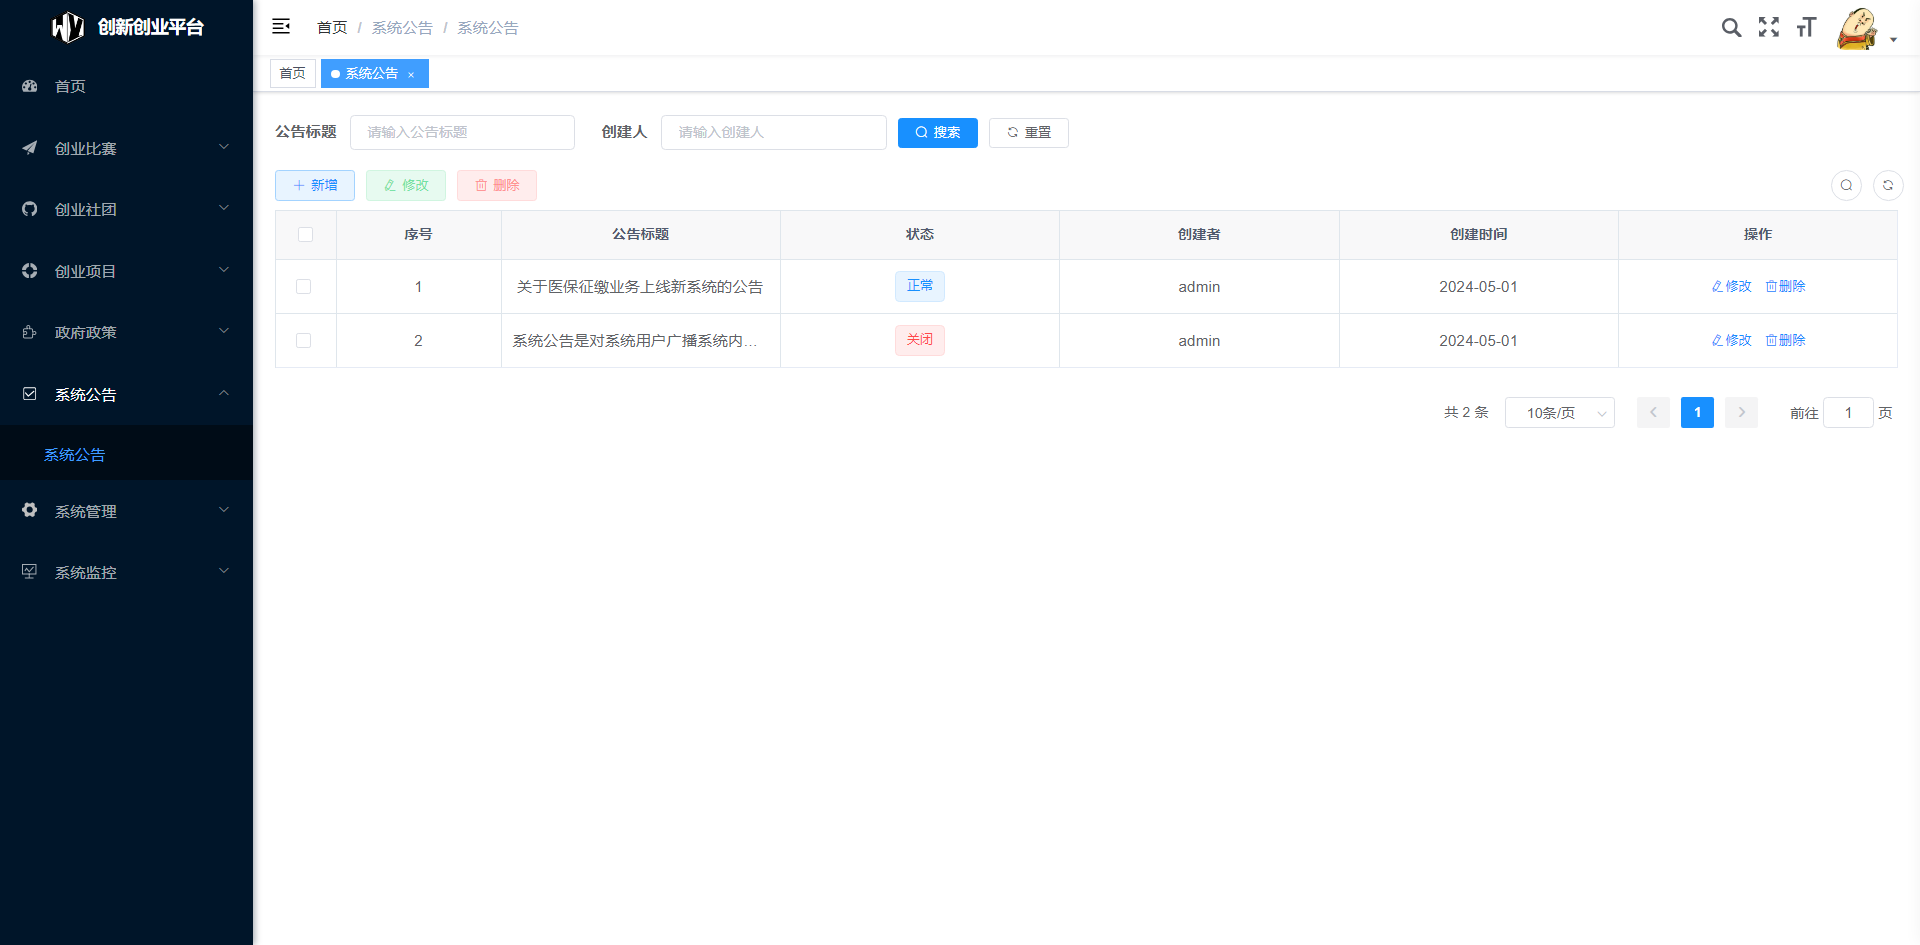Open 首页 in the sidebar

[x=126, y=86]
